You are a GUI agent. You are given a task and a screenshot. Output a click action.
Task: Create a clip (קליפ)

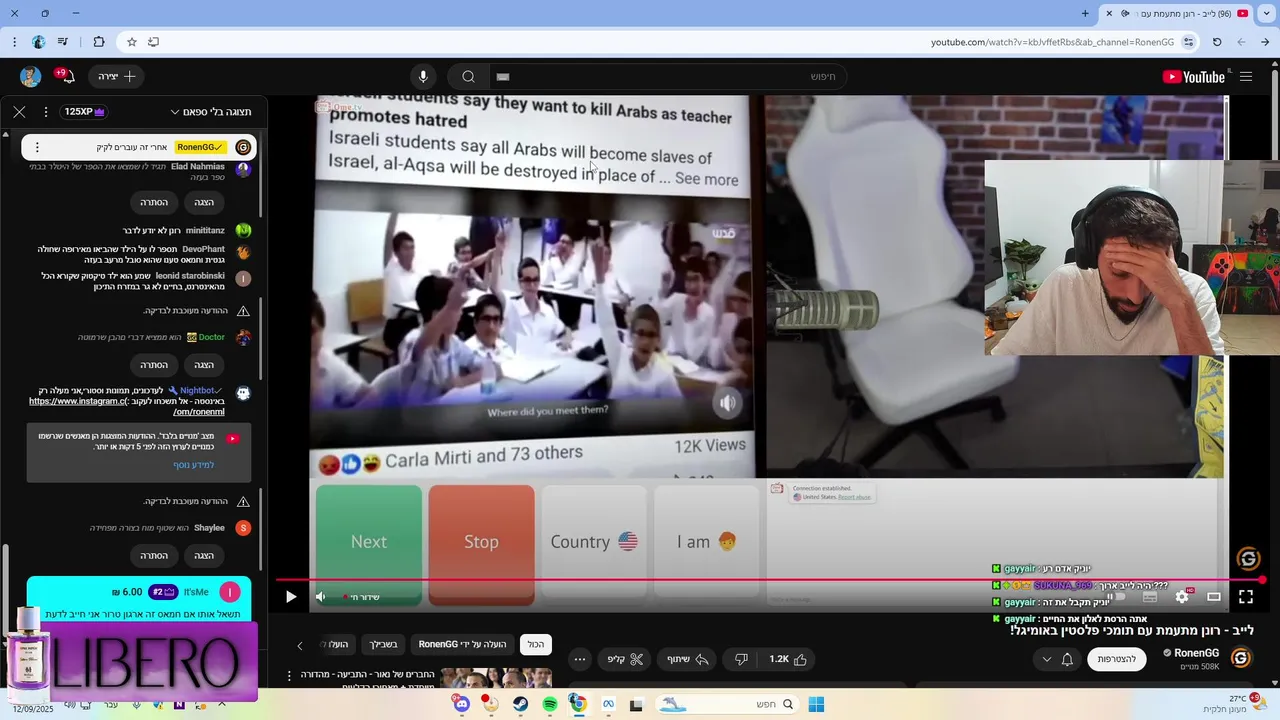pyautogui.click(x=626, y=659)
